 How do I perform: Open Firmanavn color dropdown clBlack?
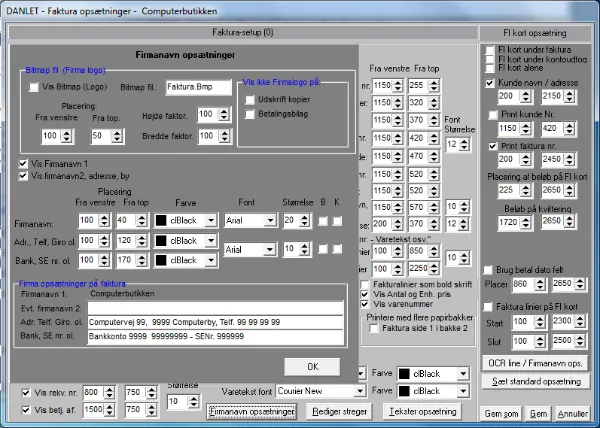[211, 221]
